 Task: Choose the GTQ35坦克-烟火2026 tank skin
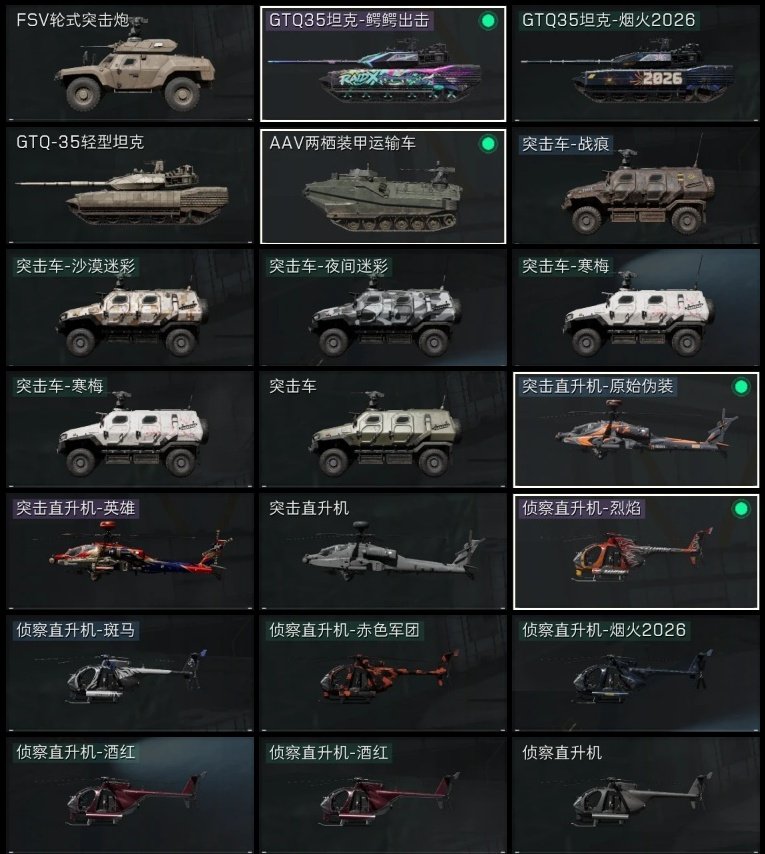click(x=635, y=63)
